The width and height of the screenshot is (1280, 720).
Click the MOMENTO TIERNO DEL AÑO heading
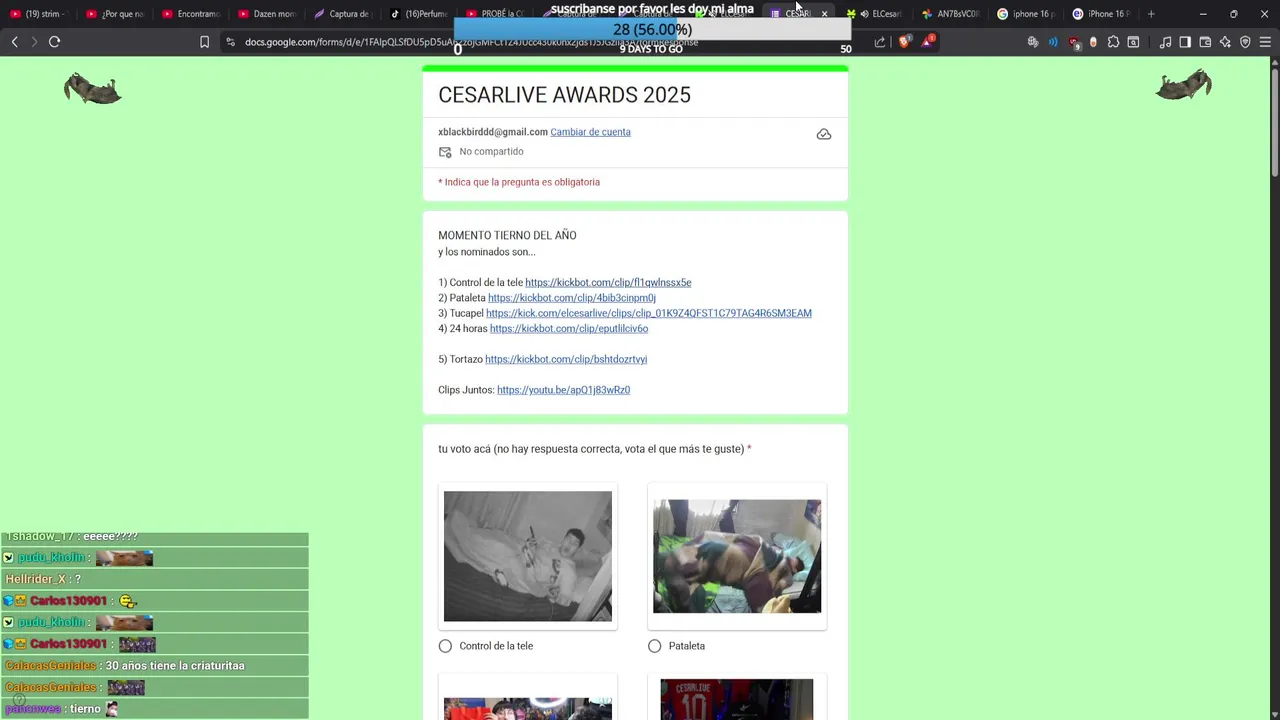pos(507,236)
